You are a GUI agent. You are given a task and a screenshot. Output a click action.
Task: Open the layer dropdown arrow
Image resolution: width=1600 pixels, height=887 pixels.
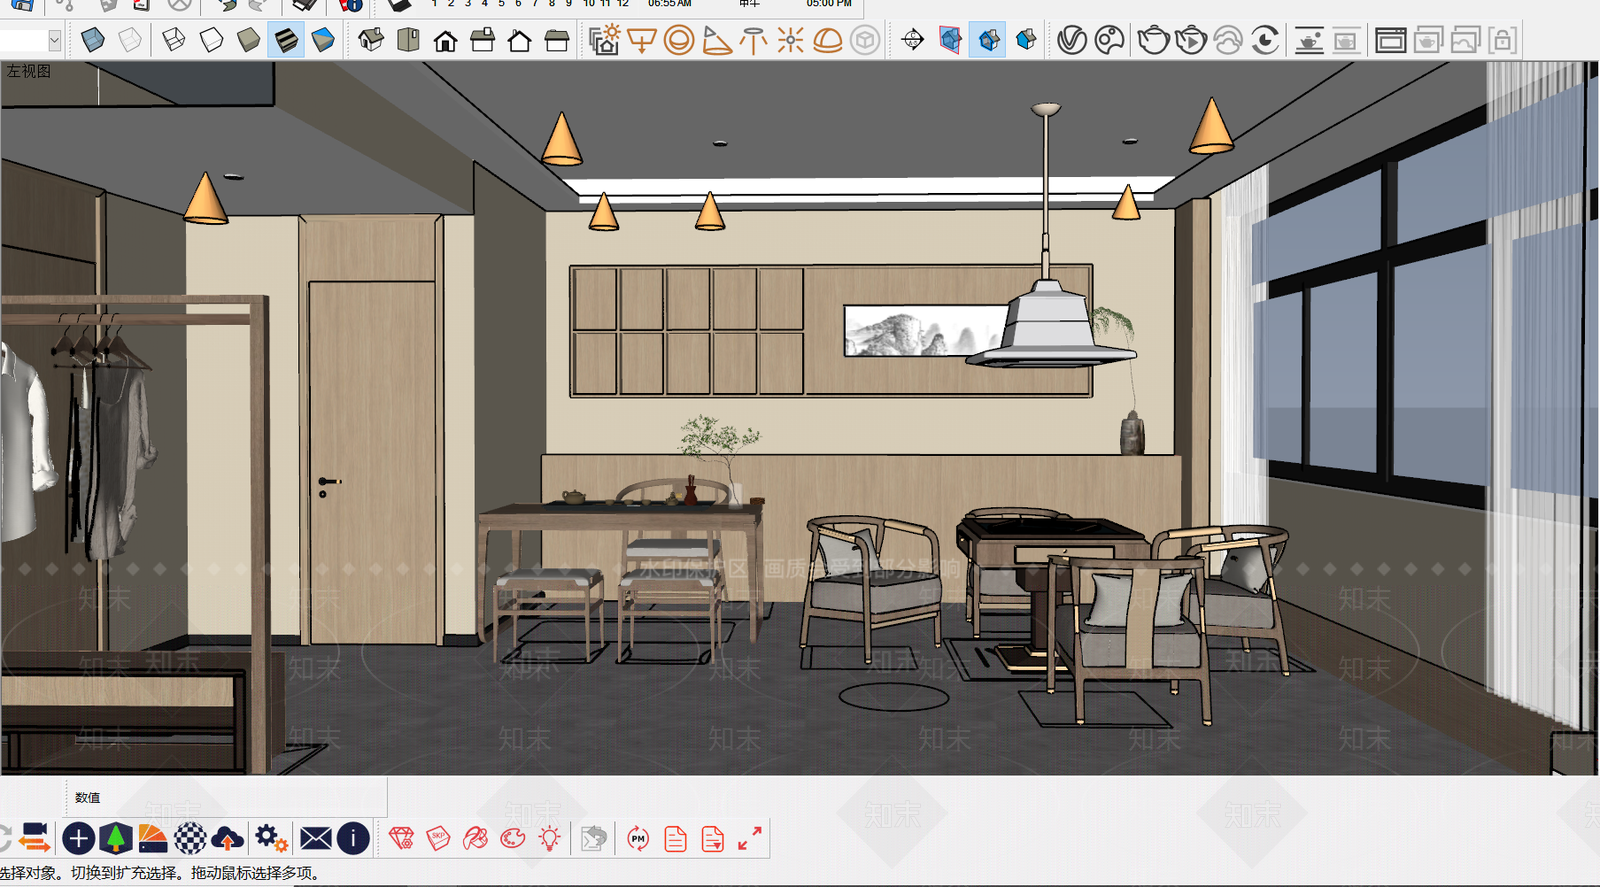click(x=55, y=40)
